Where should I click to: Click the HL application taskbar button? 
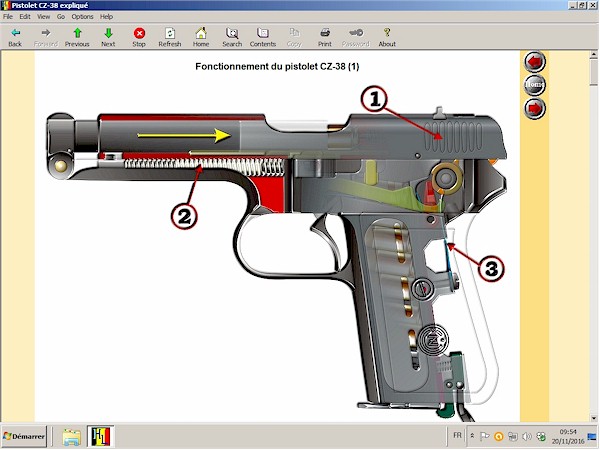(101, 437)
